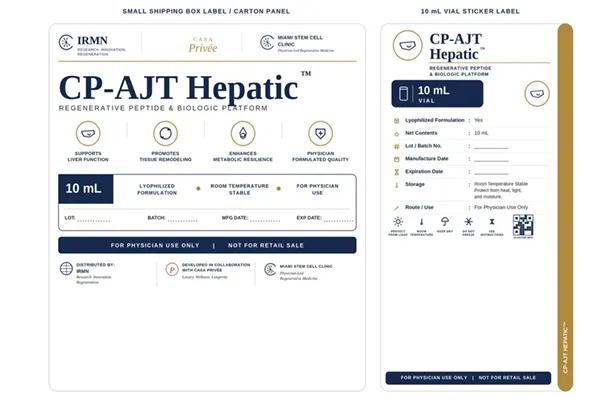The height and width of the screenshot is (402, 602).
Task: Click the liver icon above Supports Liver Function
Action: [88, 133]
